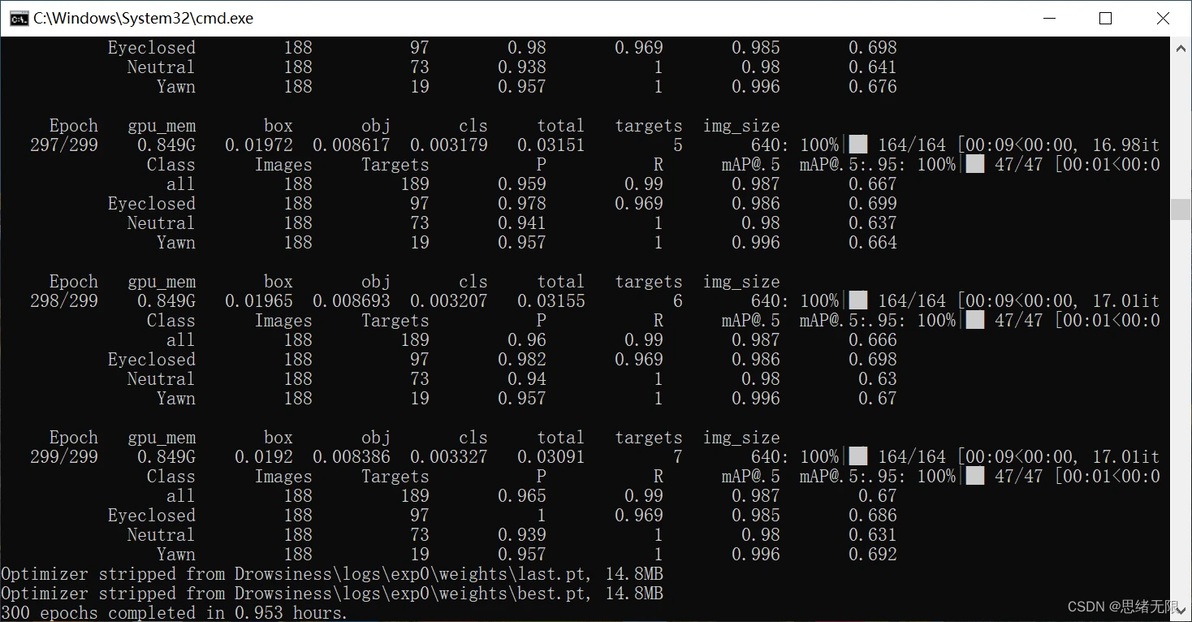Screen dimensions: 1192x622
Task: Click the 16.98it speed reading
Action: pyautogui.click(x=1127, y=144)
